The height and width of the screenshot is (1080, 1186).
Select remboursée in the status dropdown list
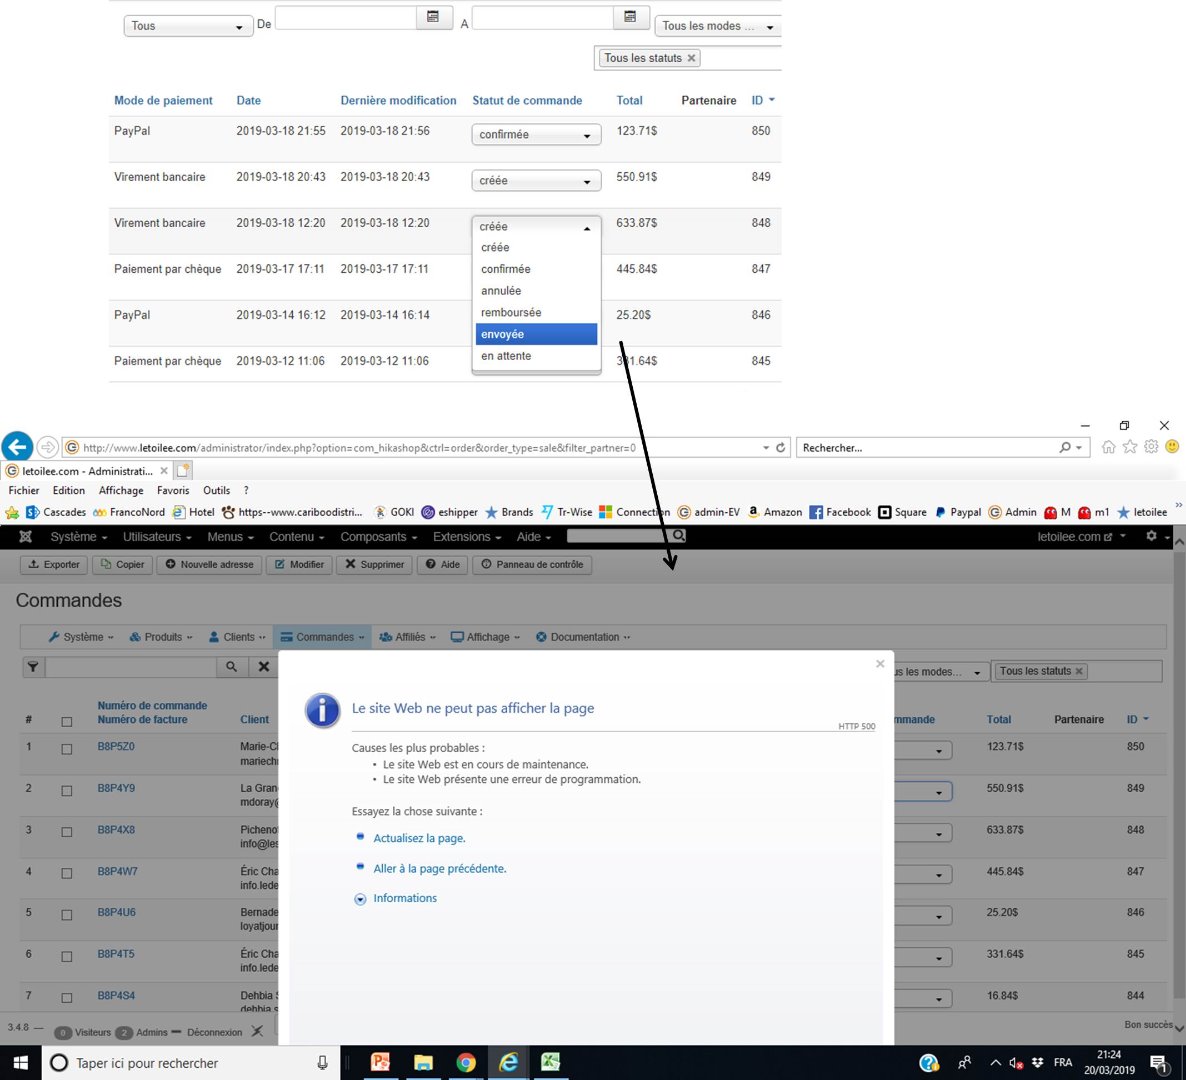[x=536, y=312]
